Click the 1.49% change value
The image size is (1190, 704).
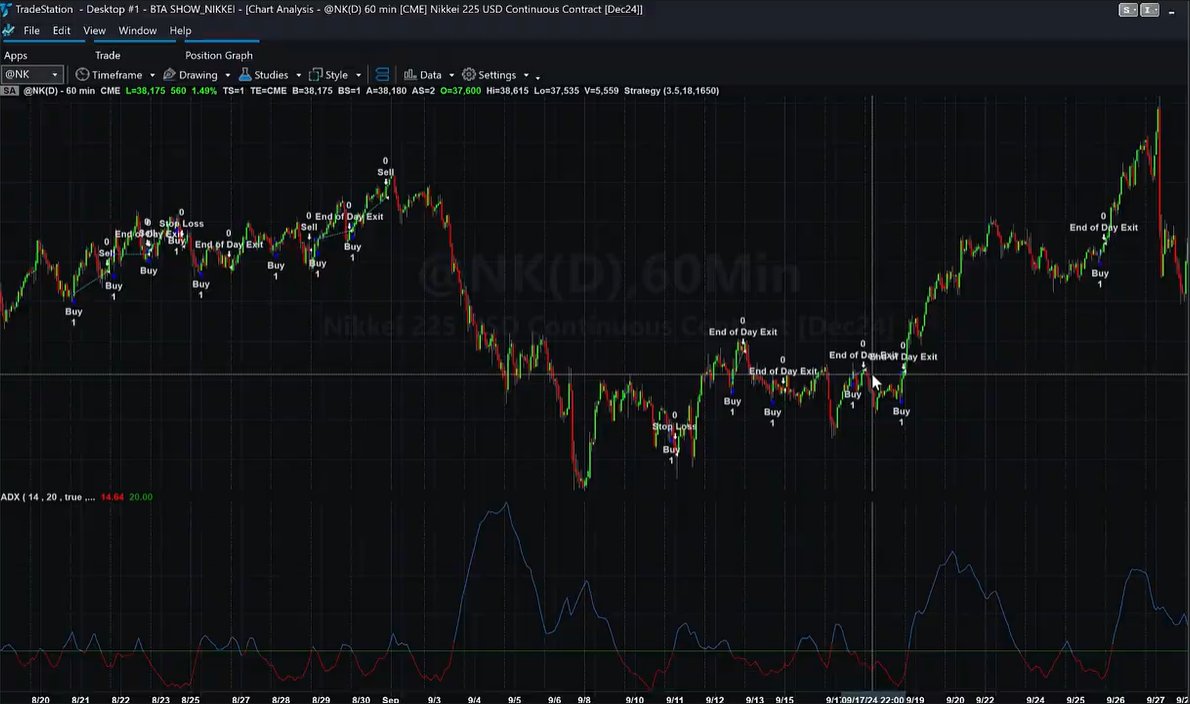pyautogui.click(x=204, y=90)
